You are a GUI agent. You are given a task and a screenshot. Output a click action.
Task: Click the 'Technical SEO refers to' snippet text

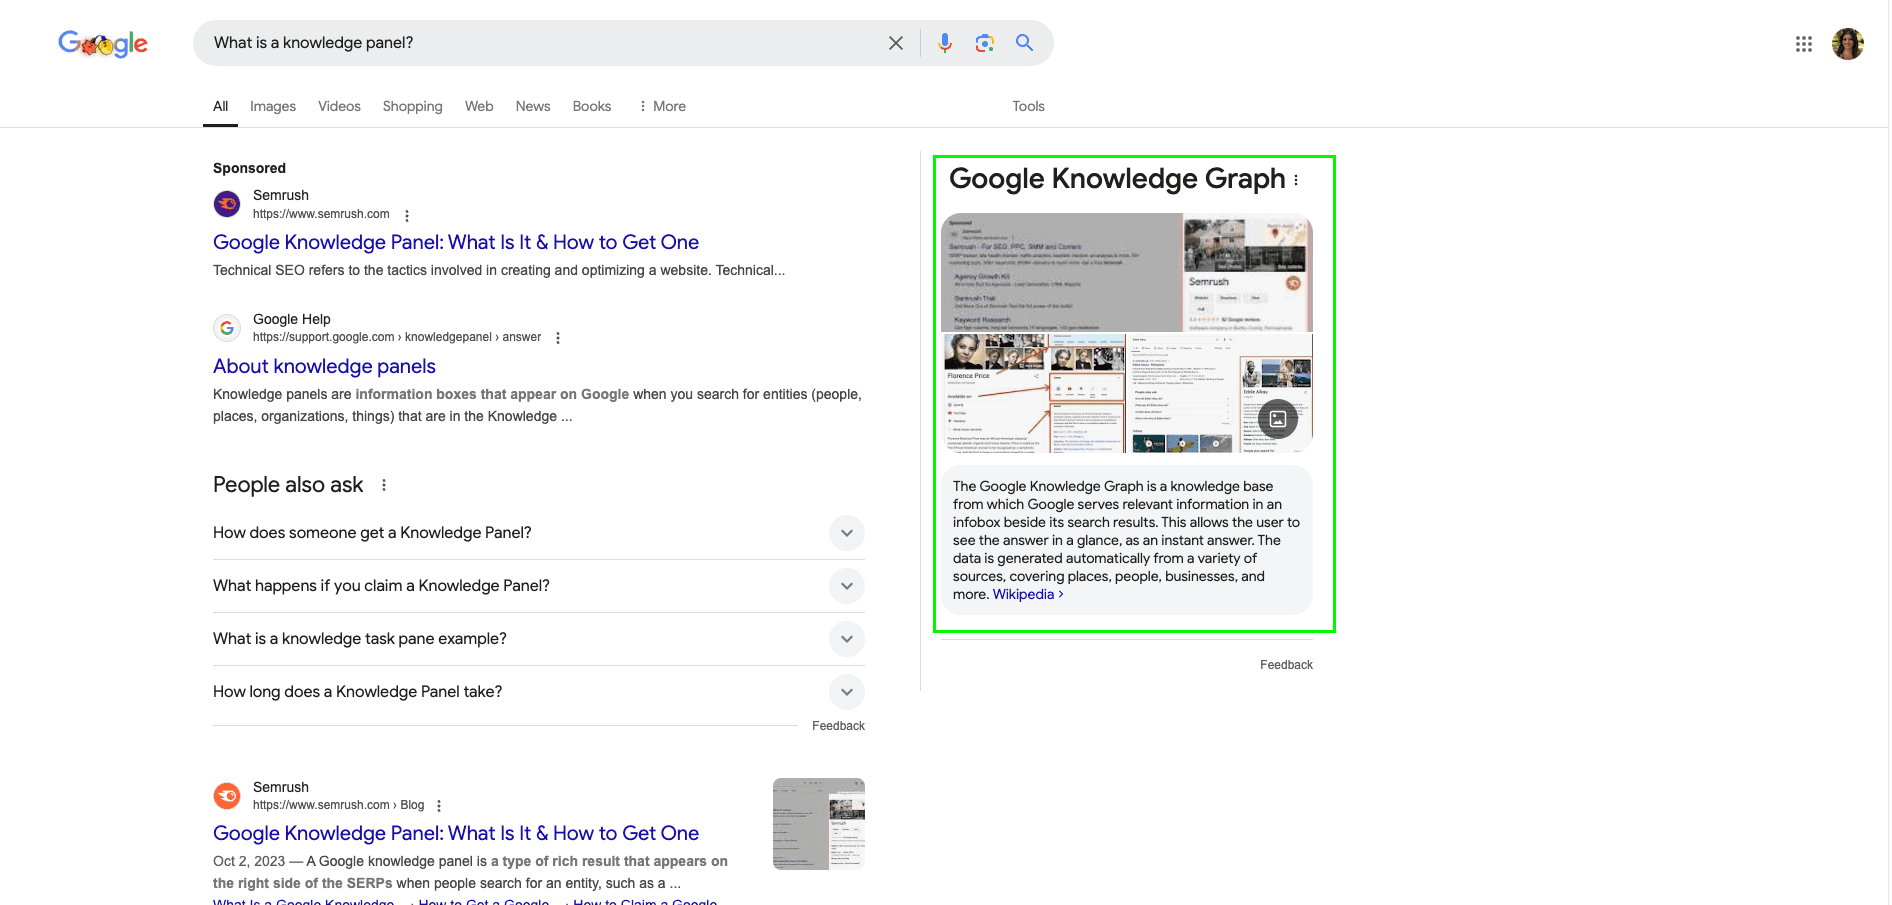click(x=499, y=270)
